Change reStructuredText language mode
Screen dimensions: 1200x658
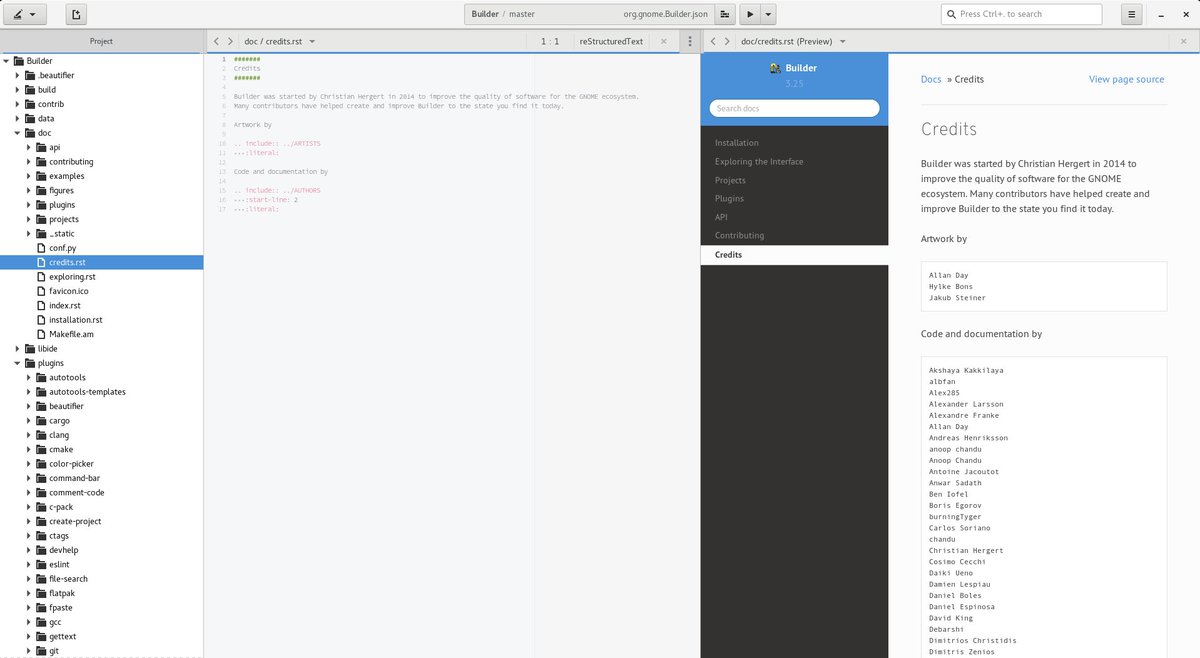point(611,41)
